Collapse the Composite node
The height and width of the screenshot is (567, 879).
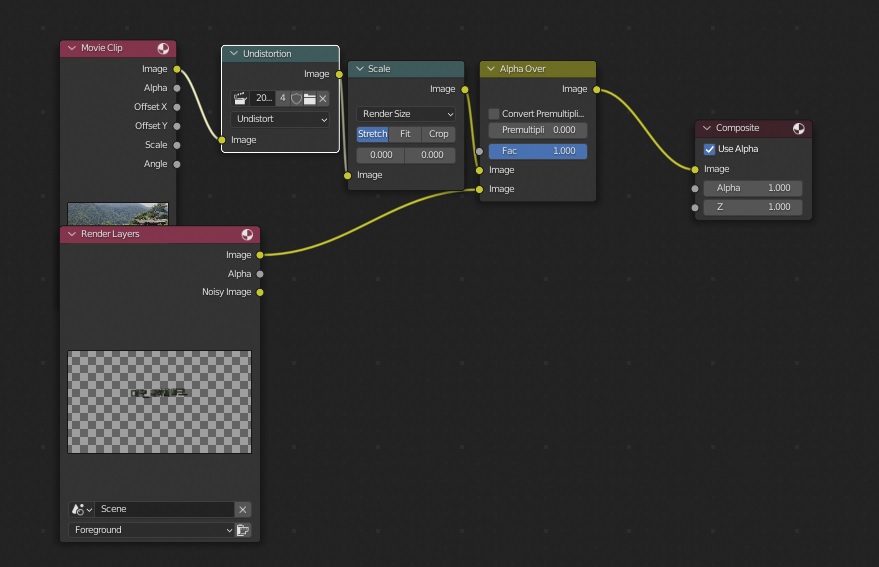coord(707,128)
